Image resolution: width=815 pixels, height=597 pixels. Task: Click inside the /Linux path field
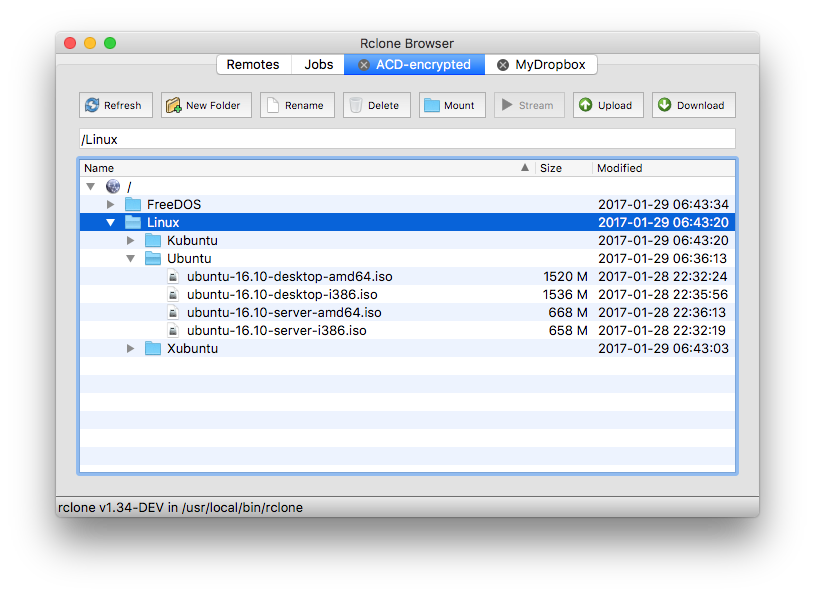click(300, 138)
